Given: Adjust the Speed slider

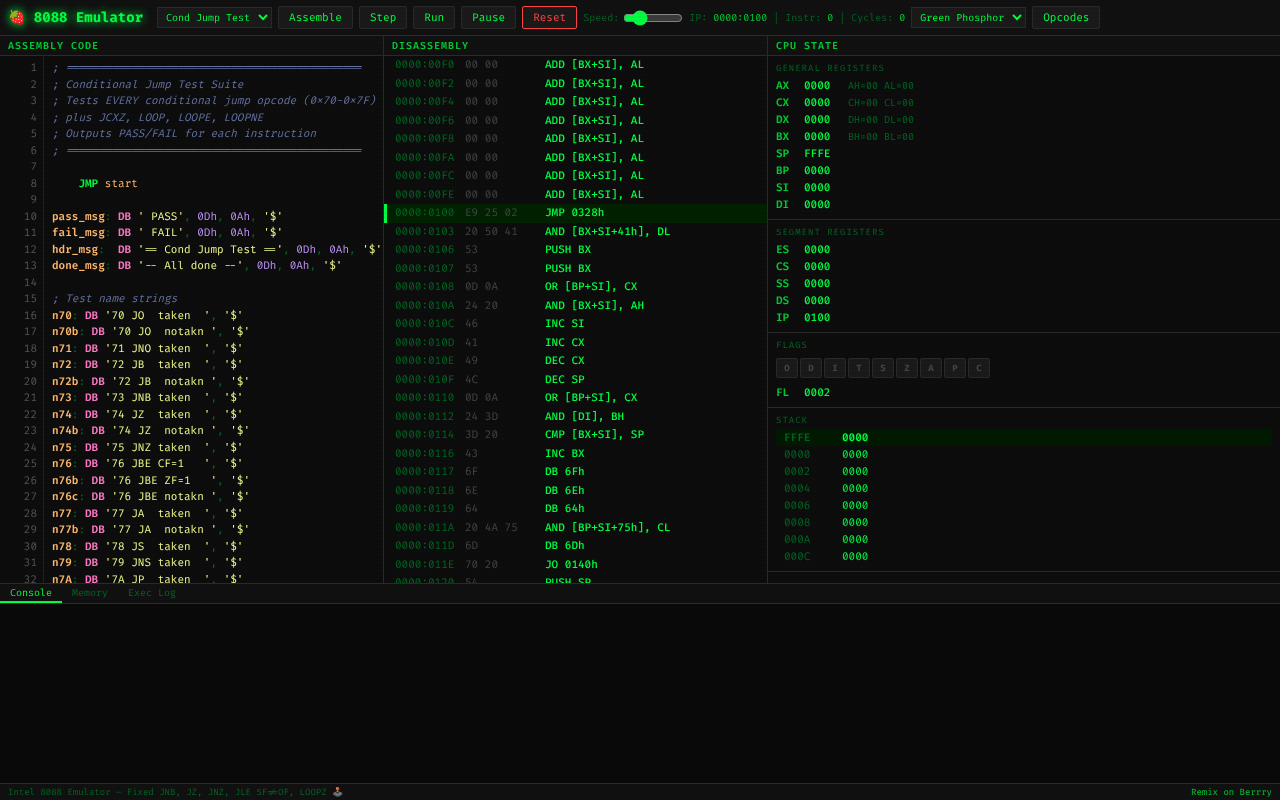Looking at the screenshot, I should coord(653,18).
